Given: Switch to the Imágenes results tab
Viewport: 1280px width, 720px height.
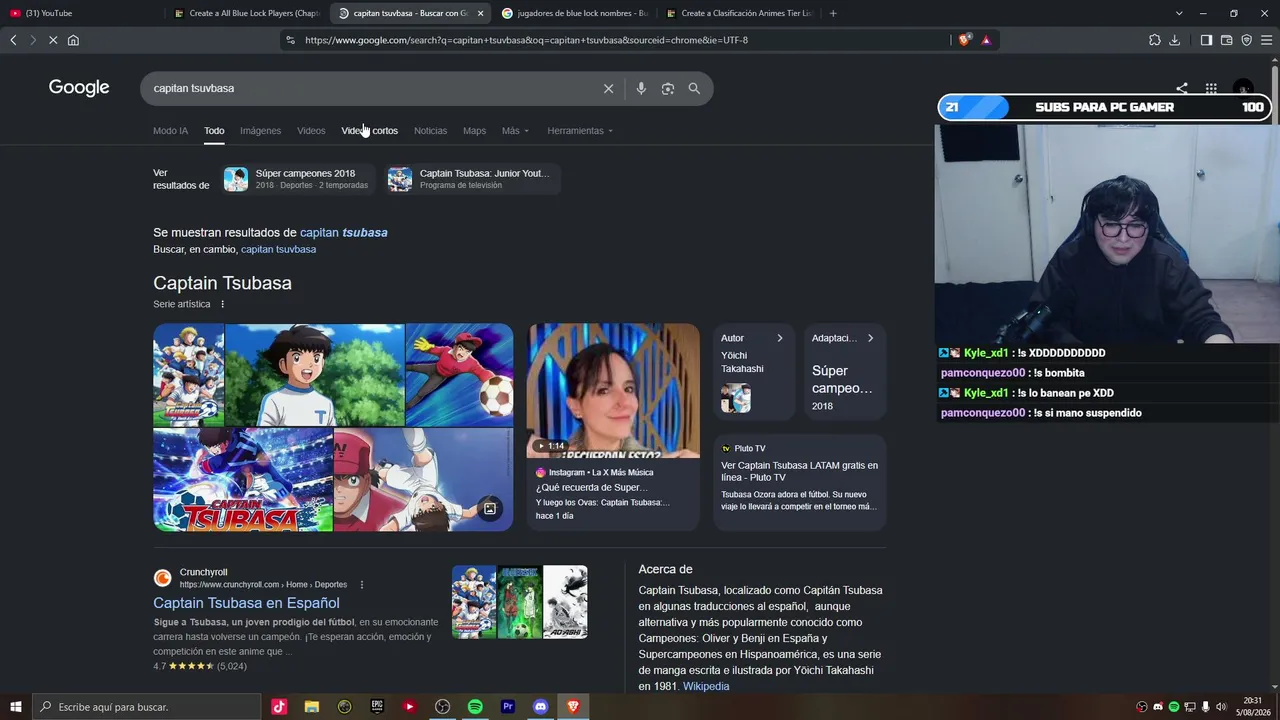Looking at the screenshot, I should pyautogui.click(x=260, y=131).
